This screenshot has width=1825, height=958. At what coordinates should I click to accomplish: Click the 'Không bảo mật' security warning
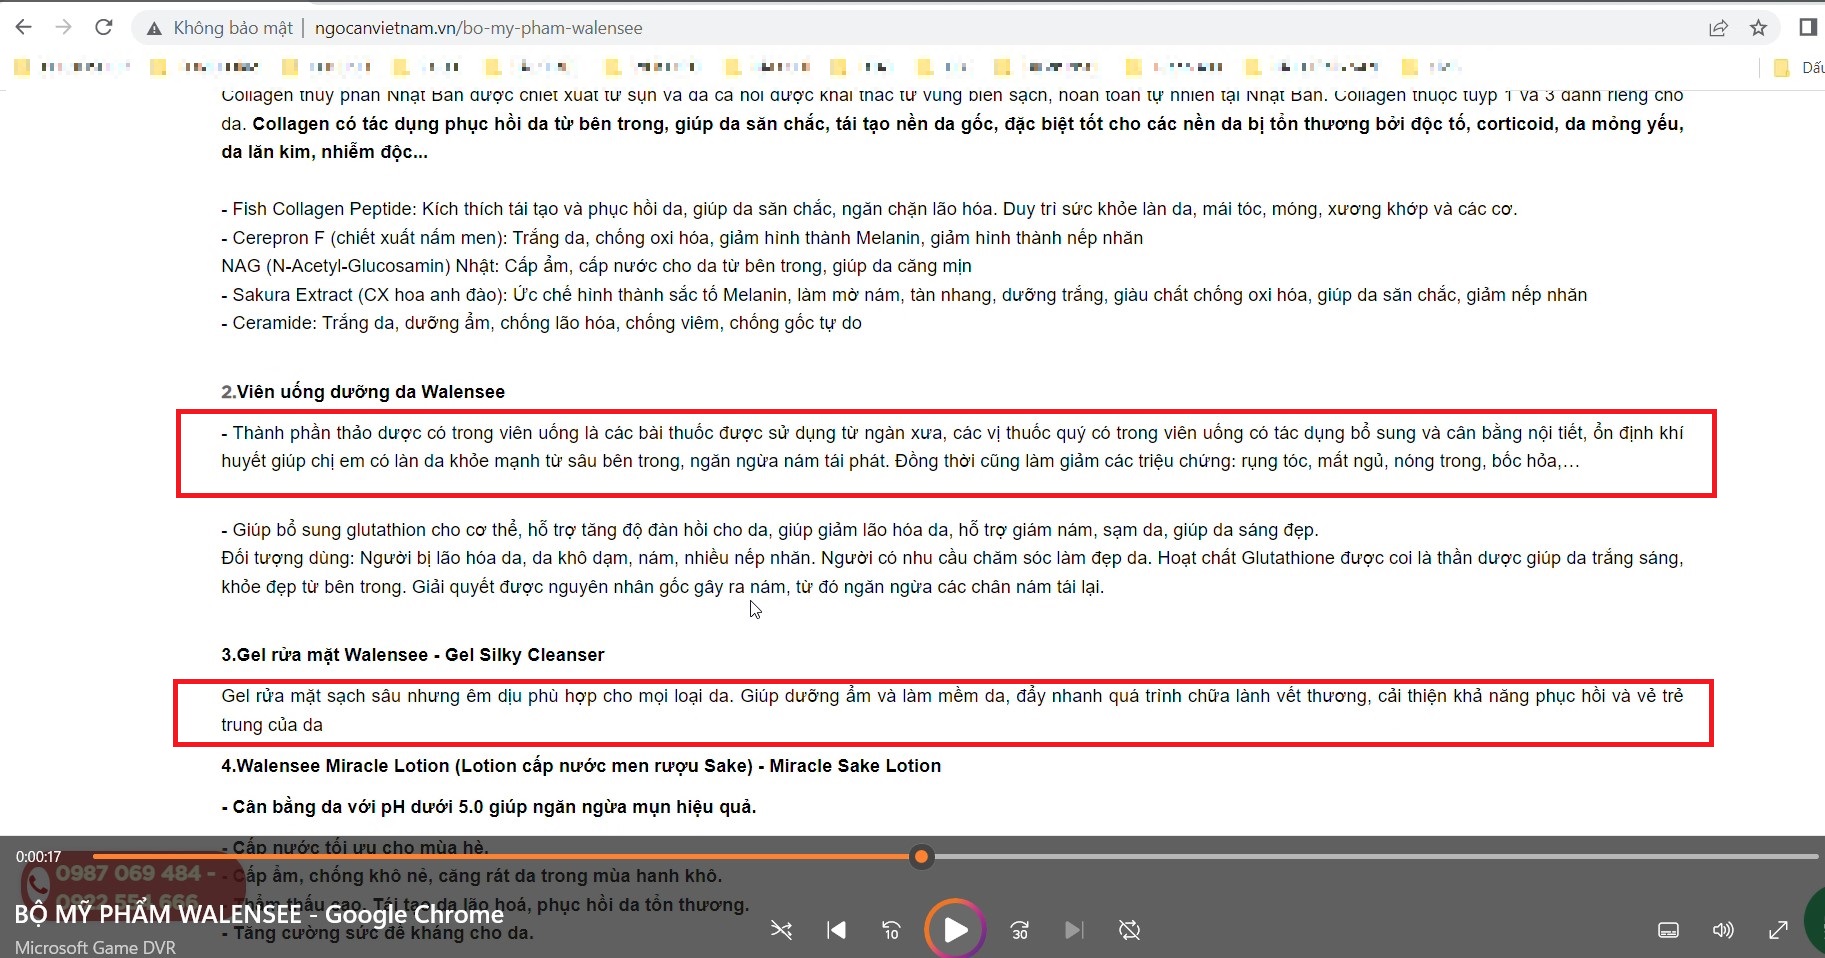(x=220, y=28)
